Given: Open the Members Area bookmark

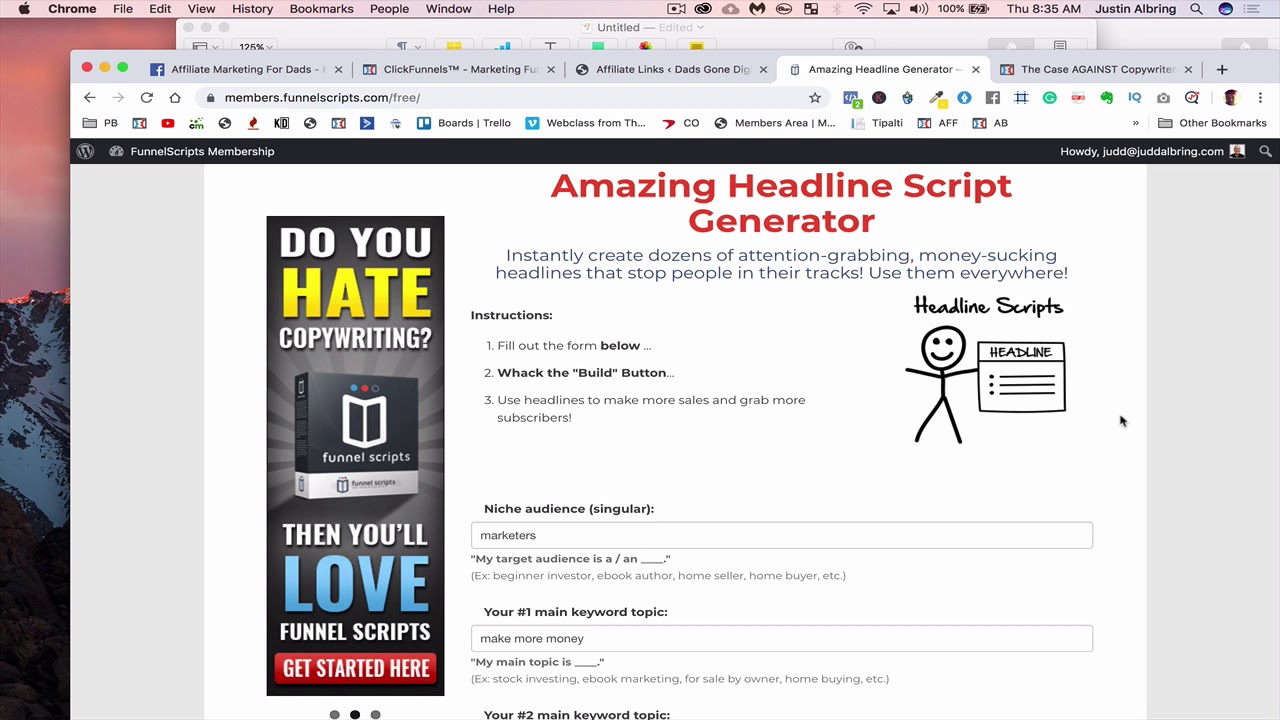Looking at the screenshot, I should coord(775,123).
